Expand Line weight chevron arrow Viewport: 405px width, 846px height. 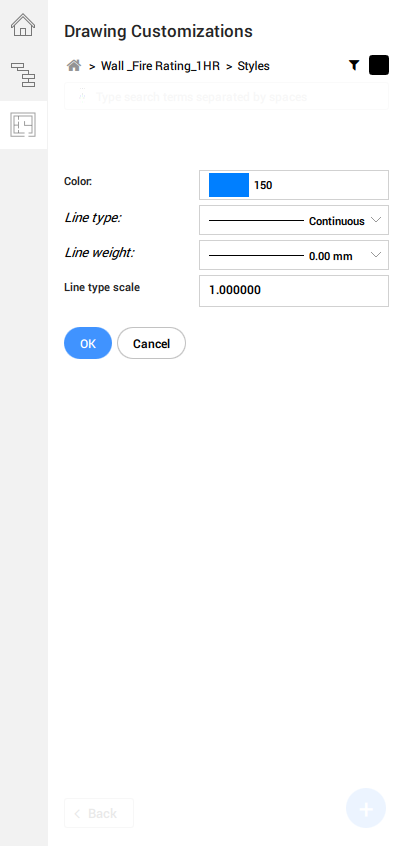[x=376, y=255]
